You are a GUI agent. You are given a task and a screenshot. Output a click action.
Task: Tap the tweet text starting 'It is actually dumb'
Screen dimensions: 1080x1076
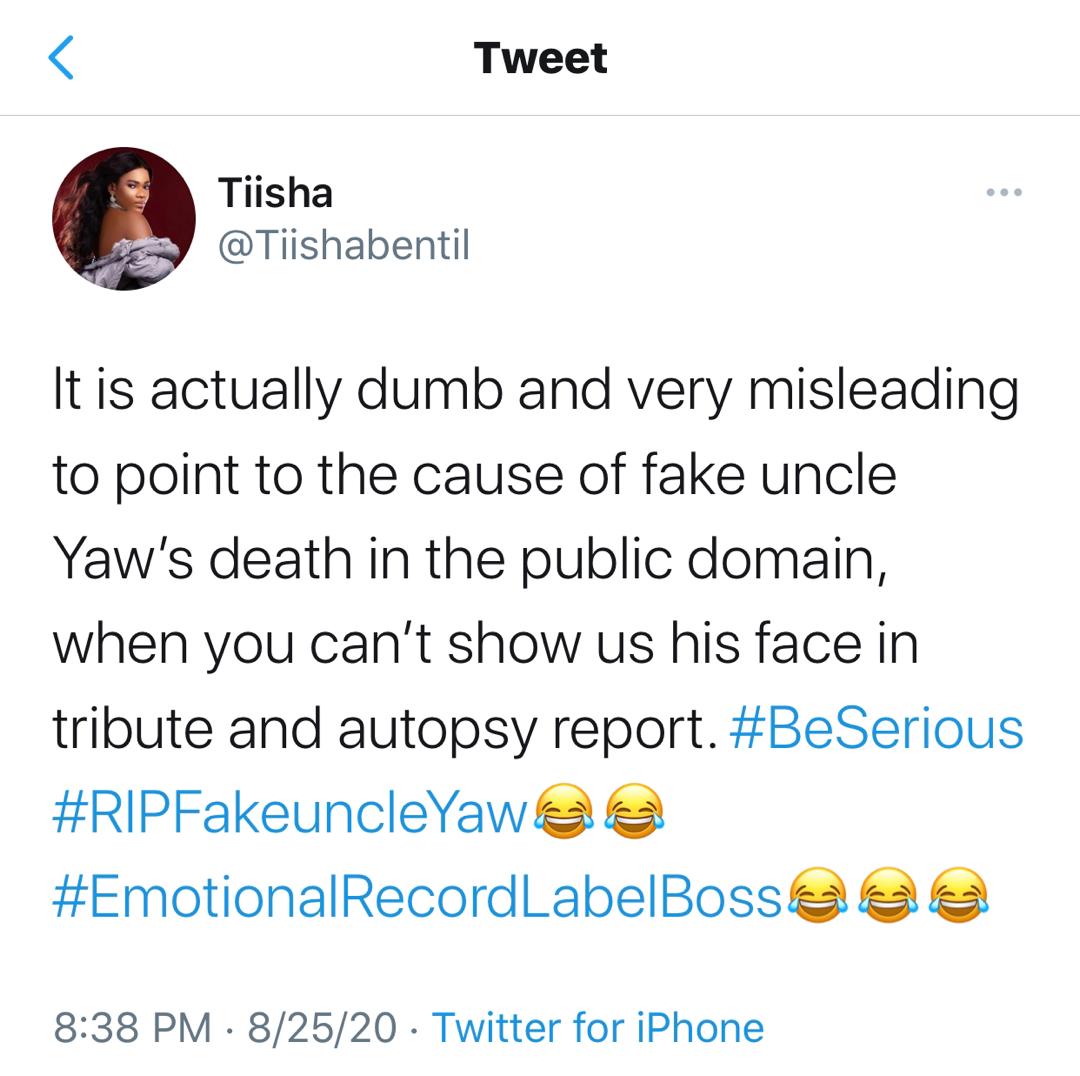(537, 559)
